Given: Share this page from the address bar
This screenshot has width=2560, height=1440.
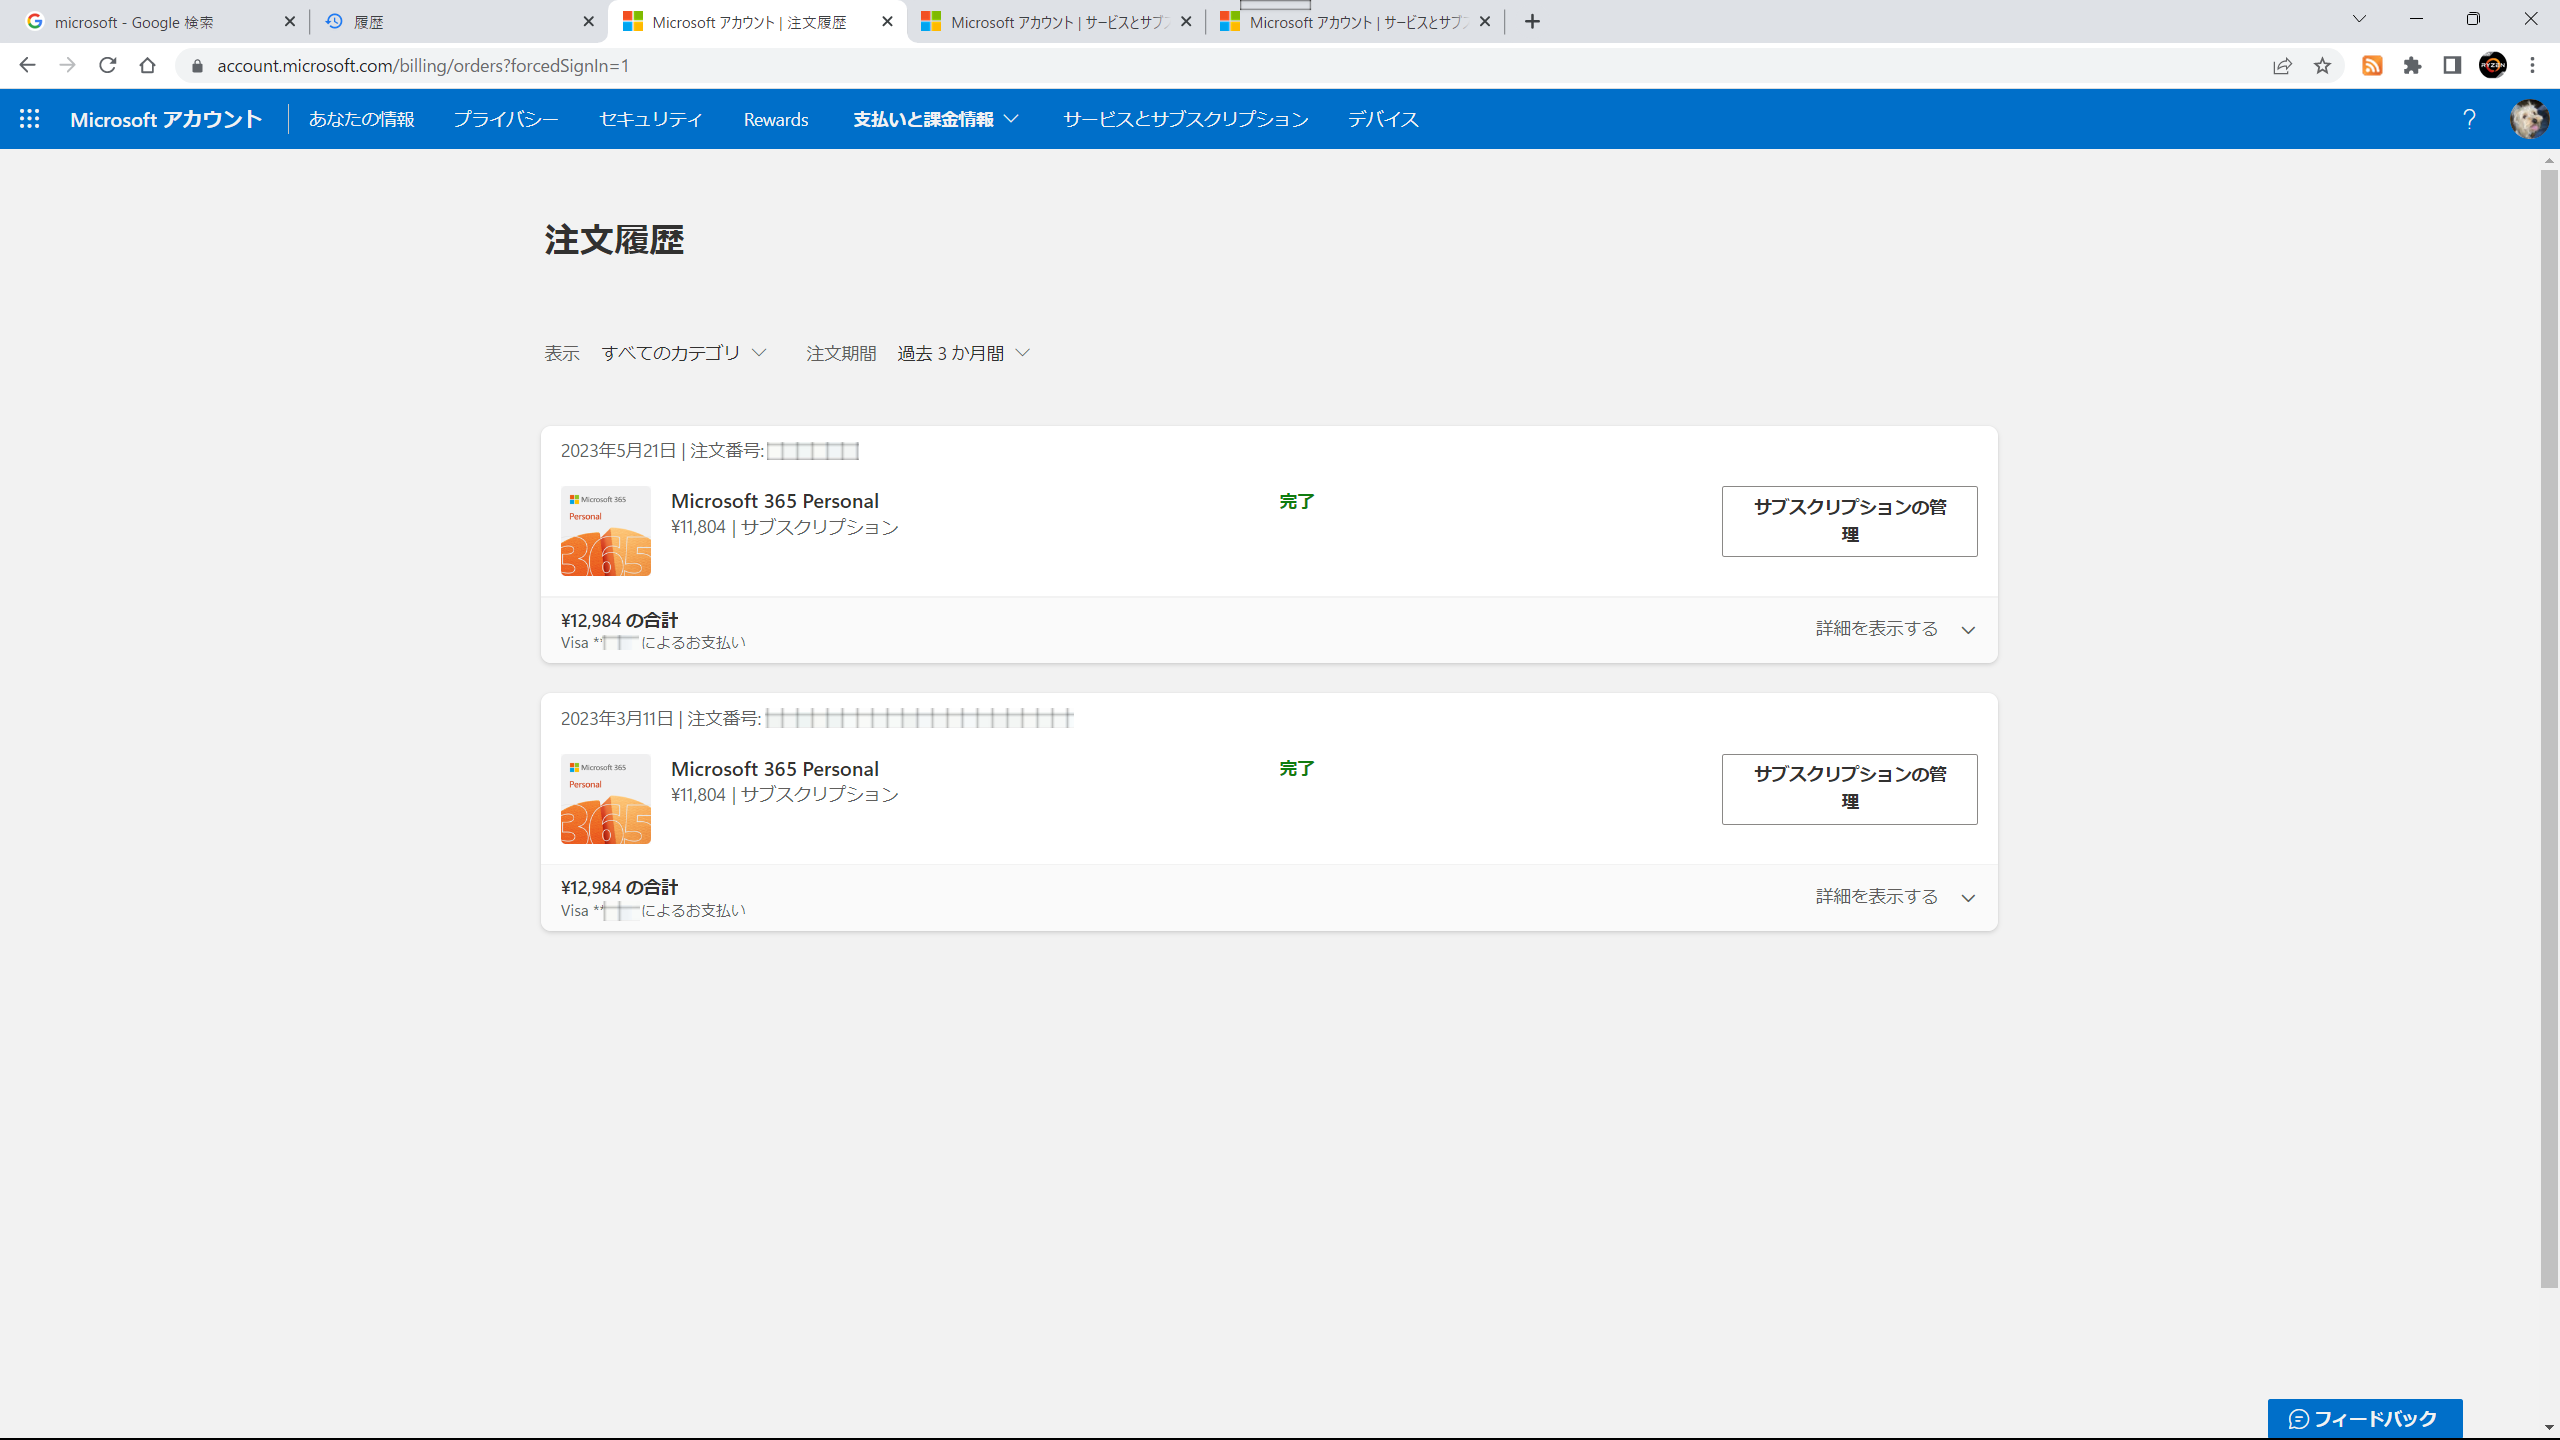Looking at the screenshot, I should [x=2282, y=66].
